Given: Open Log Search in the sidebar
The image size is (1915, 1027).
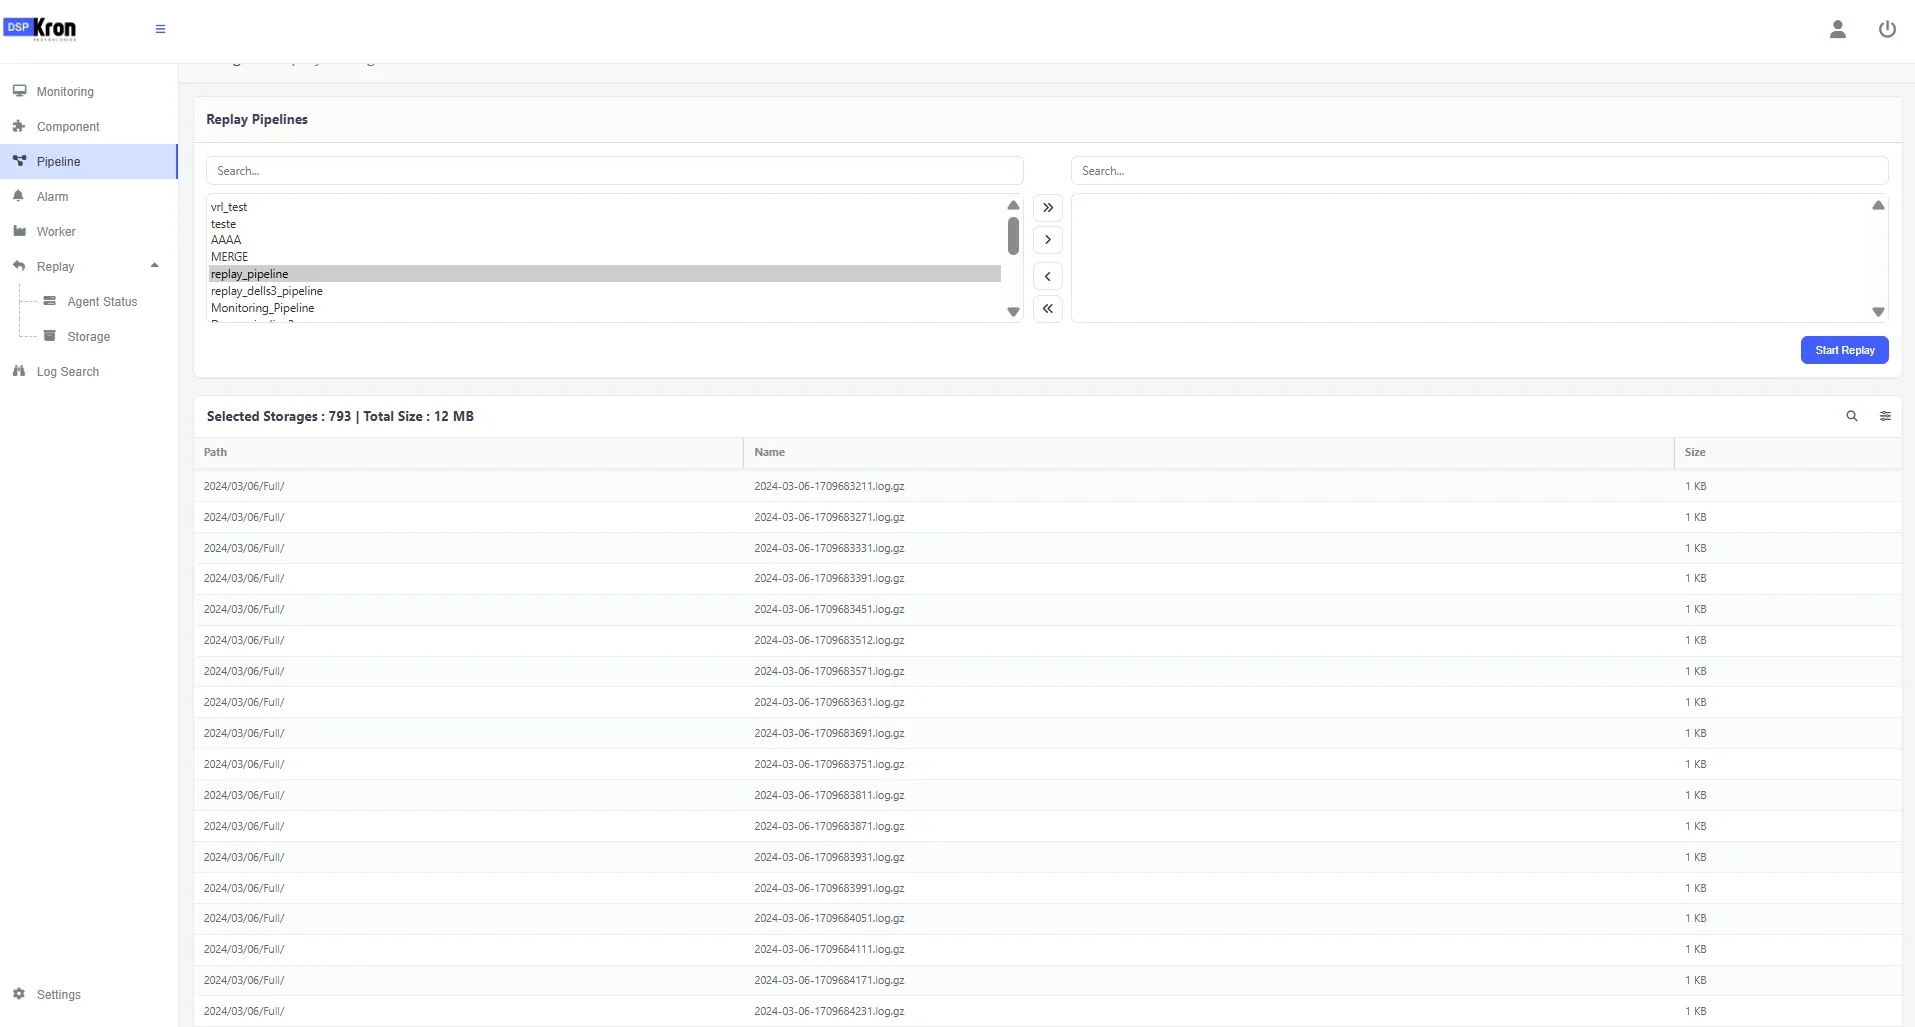Looking at the screenshot, I should (x=88, y=371).
